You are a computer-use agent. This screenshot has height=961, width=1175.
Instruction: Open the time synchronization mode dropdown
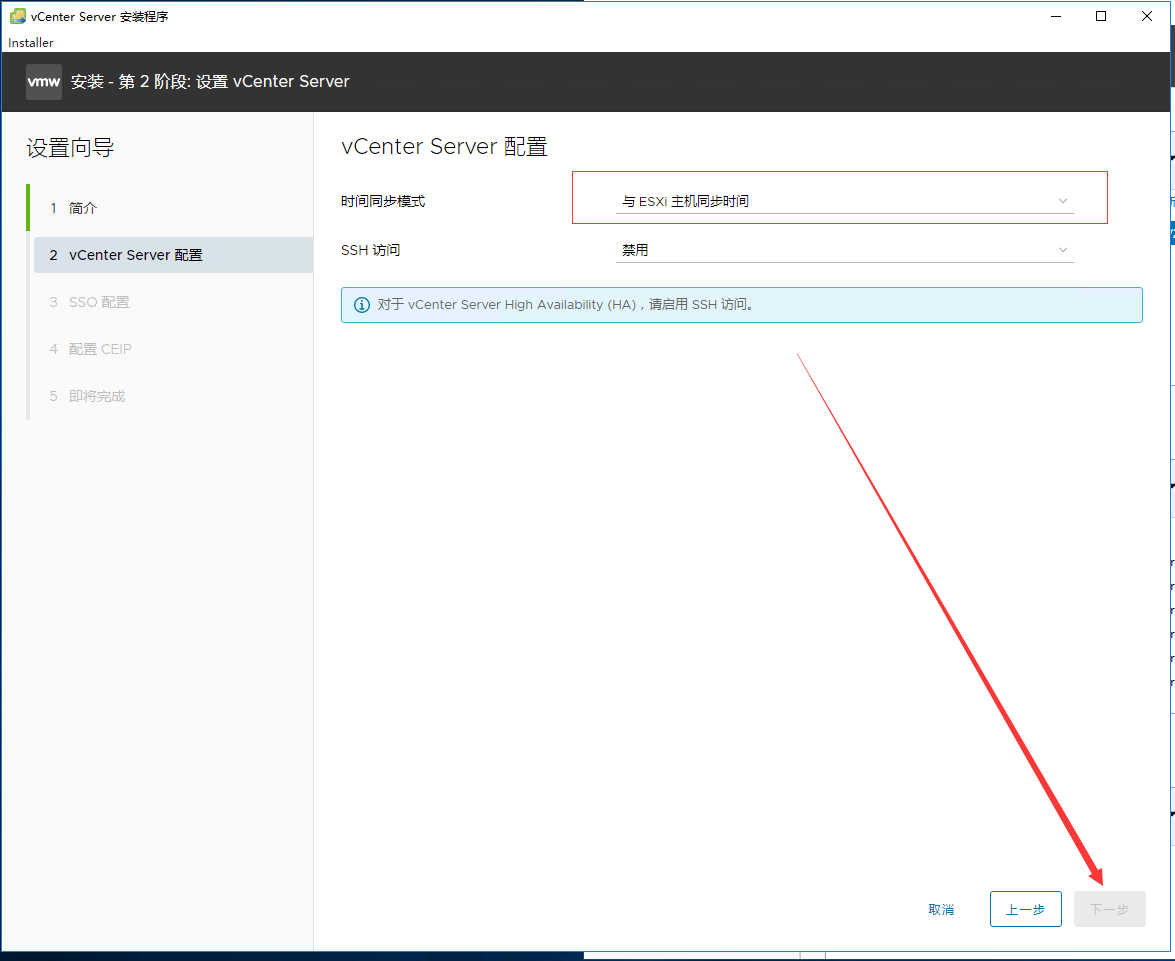845,201
